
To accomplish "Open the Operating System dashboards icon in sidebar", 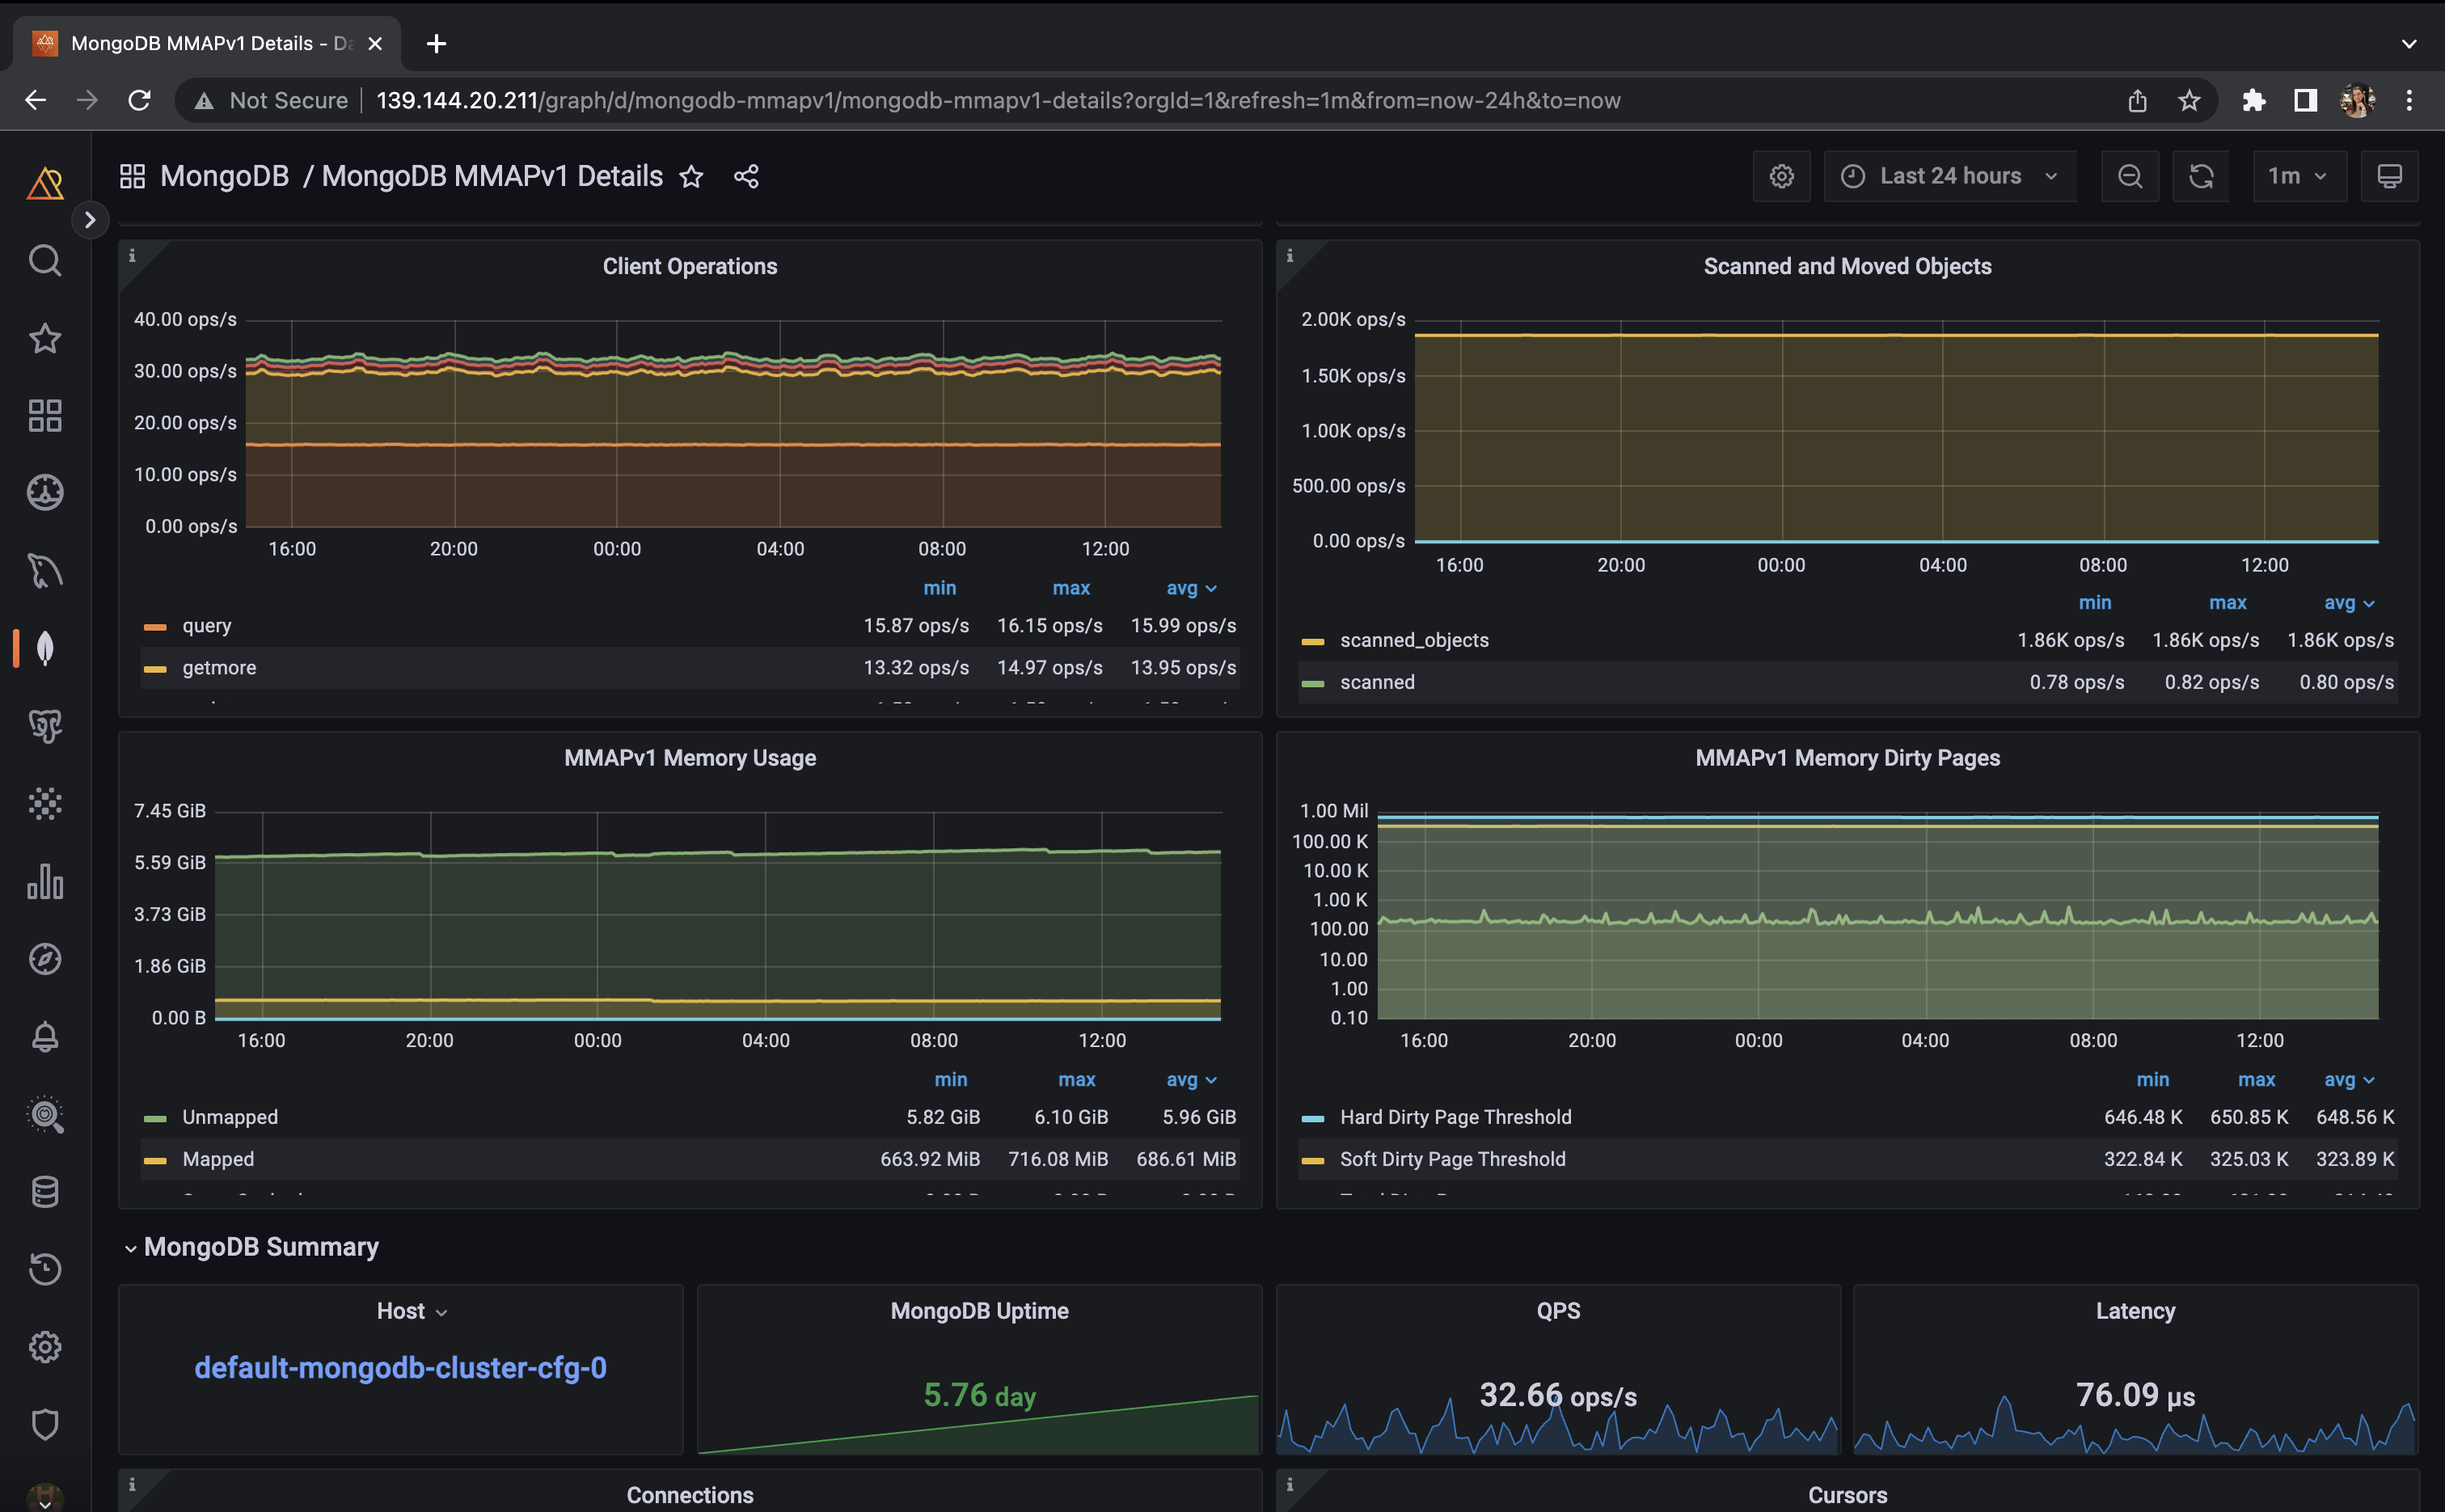I will coord(45,493).
